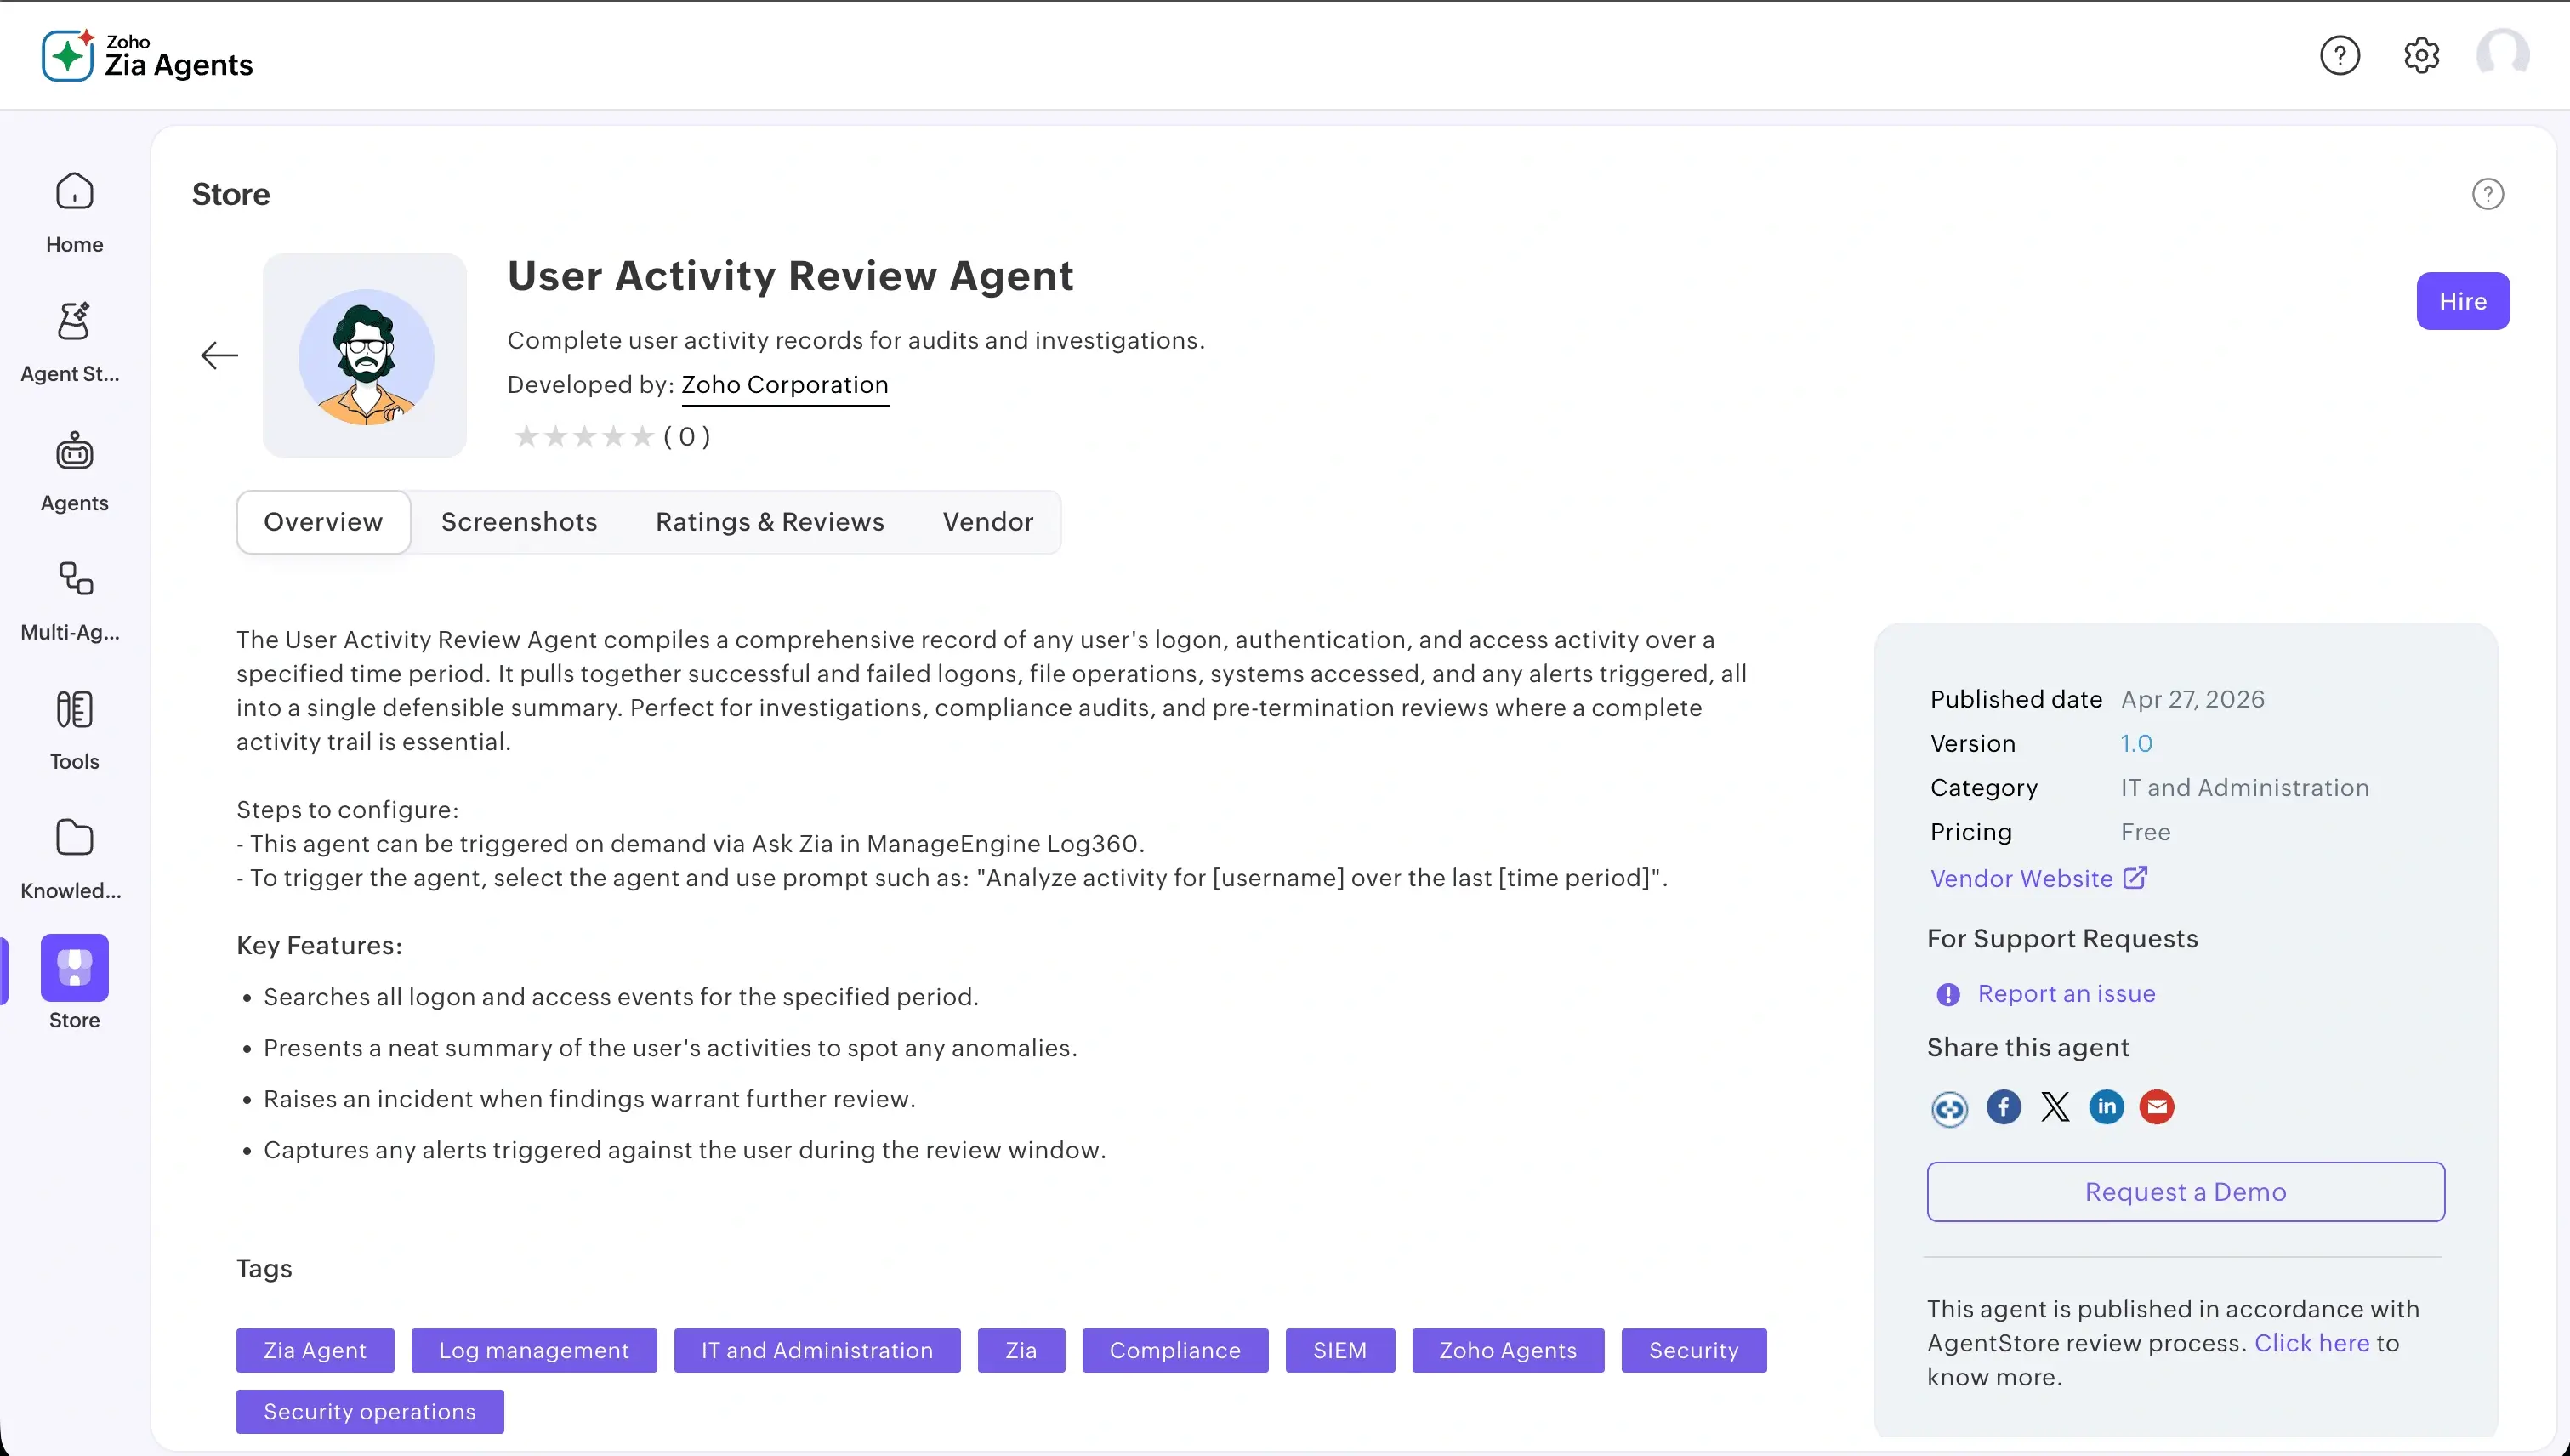
Task: Open the Zoho Corporation developer link
Action: pyautogui.click(x=784, y=385)
